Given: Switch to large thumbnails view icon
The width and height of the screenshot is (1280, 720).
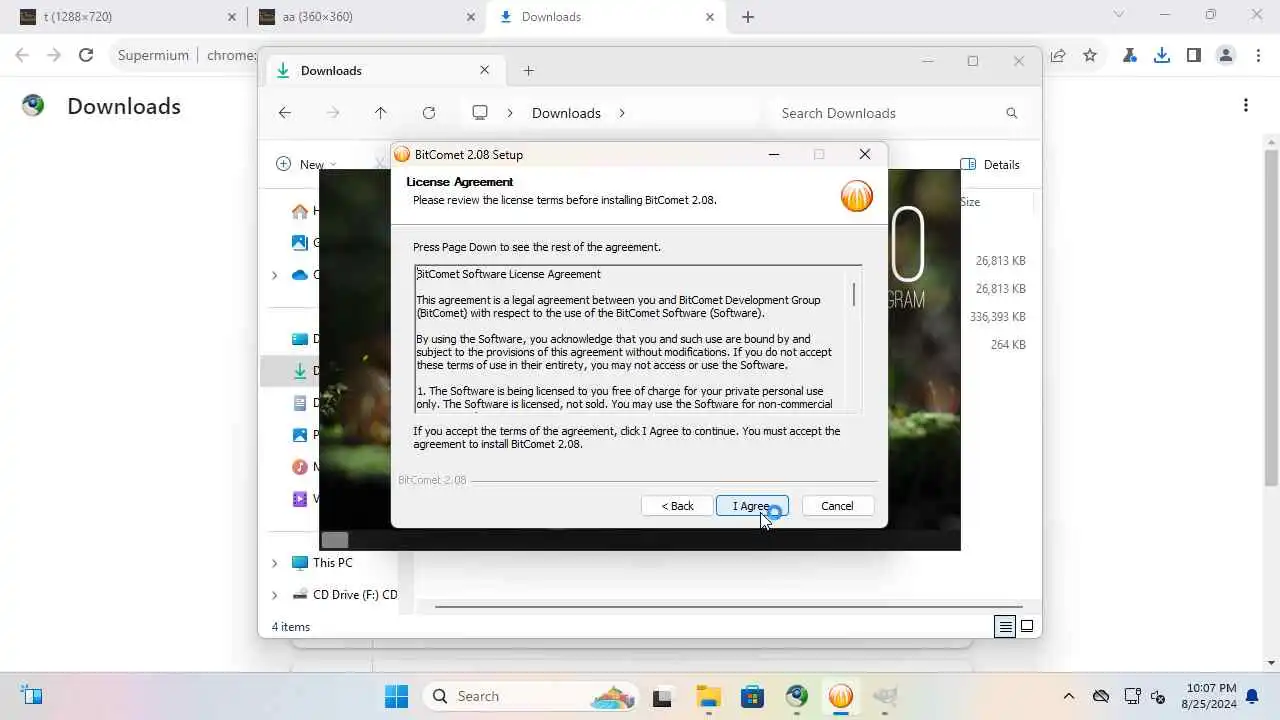Looking at the screenshot, I should point(1027,627).
